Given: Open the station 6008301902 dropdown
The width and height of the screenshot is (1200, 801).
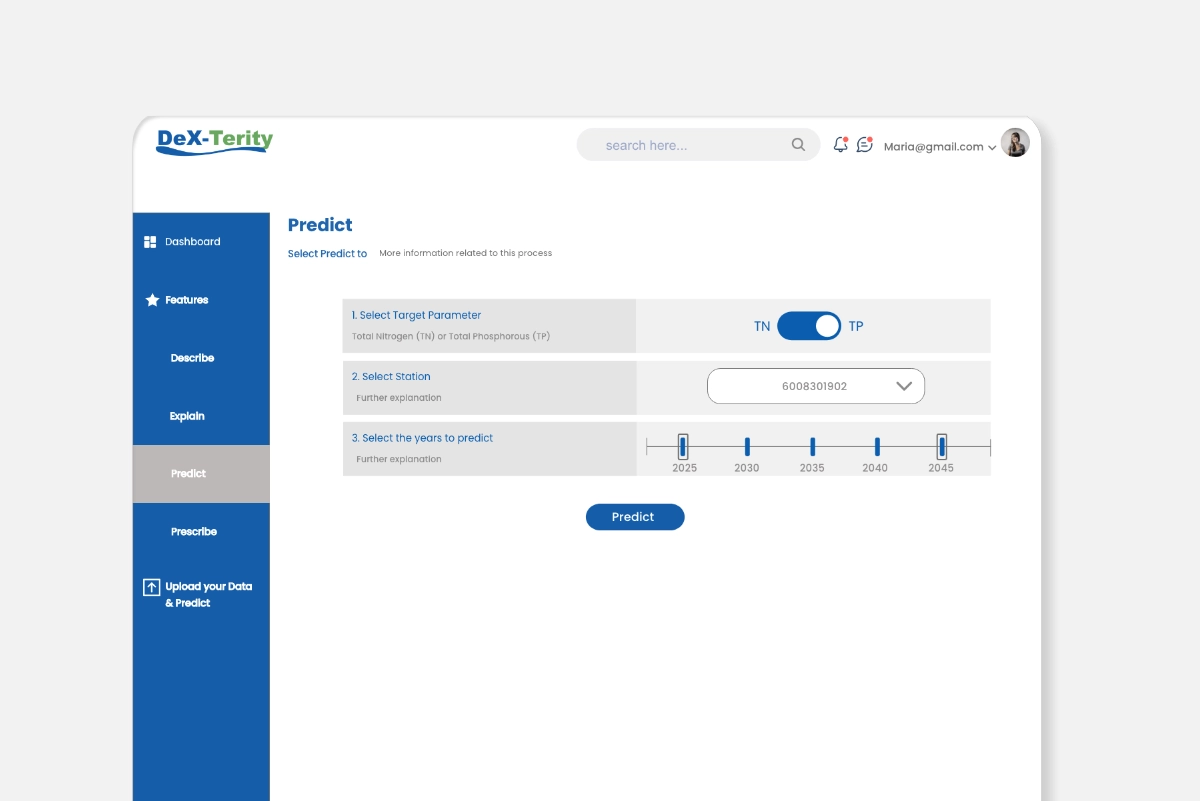Looking at the screenshot, I should [816, 386].
